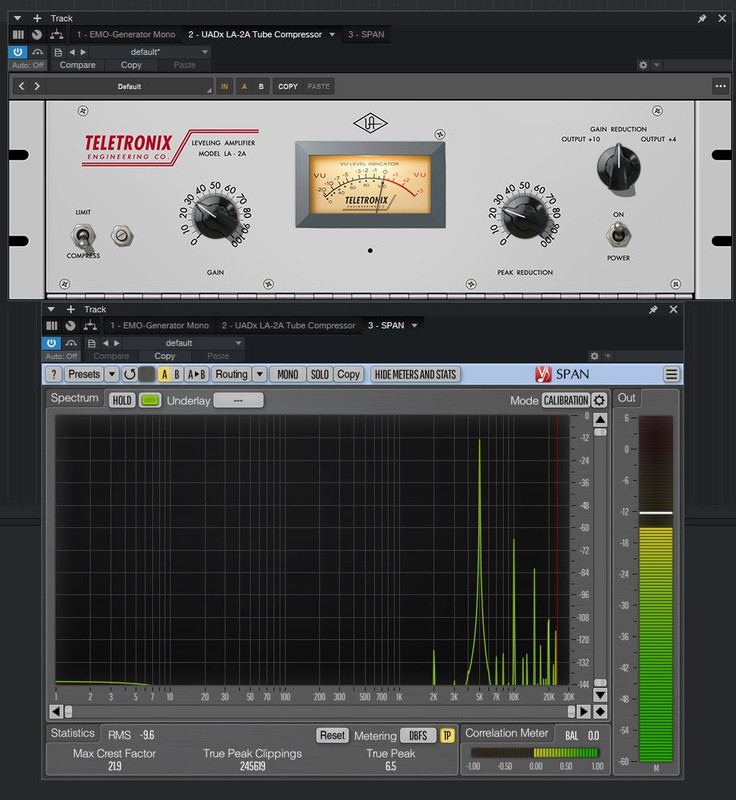
Task: Go to previous UADx preset arrow
Action: click(21, 86)
